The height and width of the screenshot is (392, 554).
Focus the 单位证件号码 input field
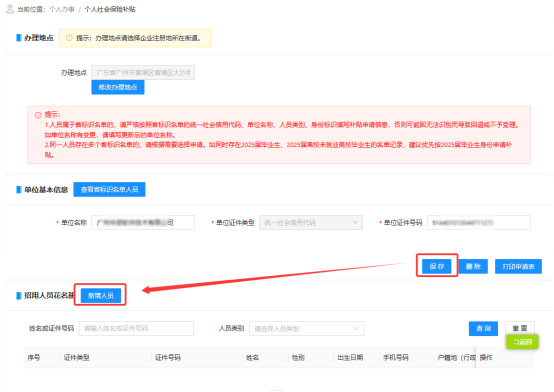pos(479,223)
